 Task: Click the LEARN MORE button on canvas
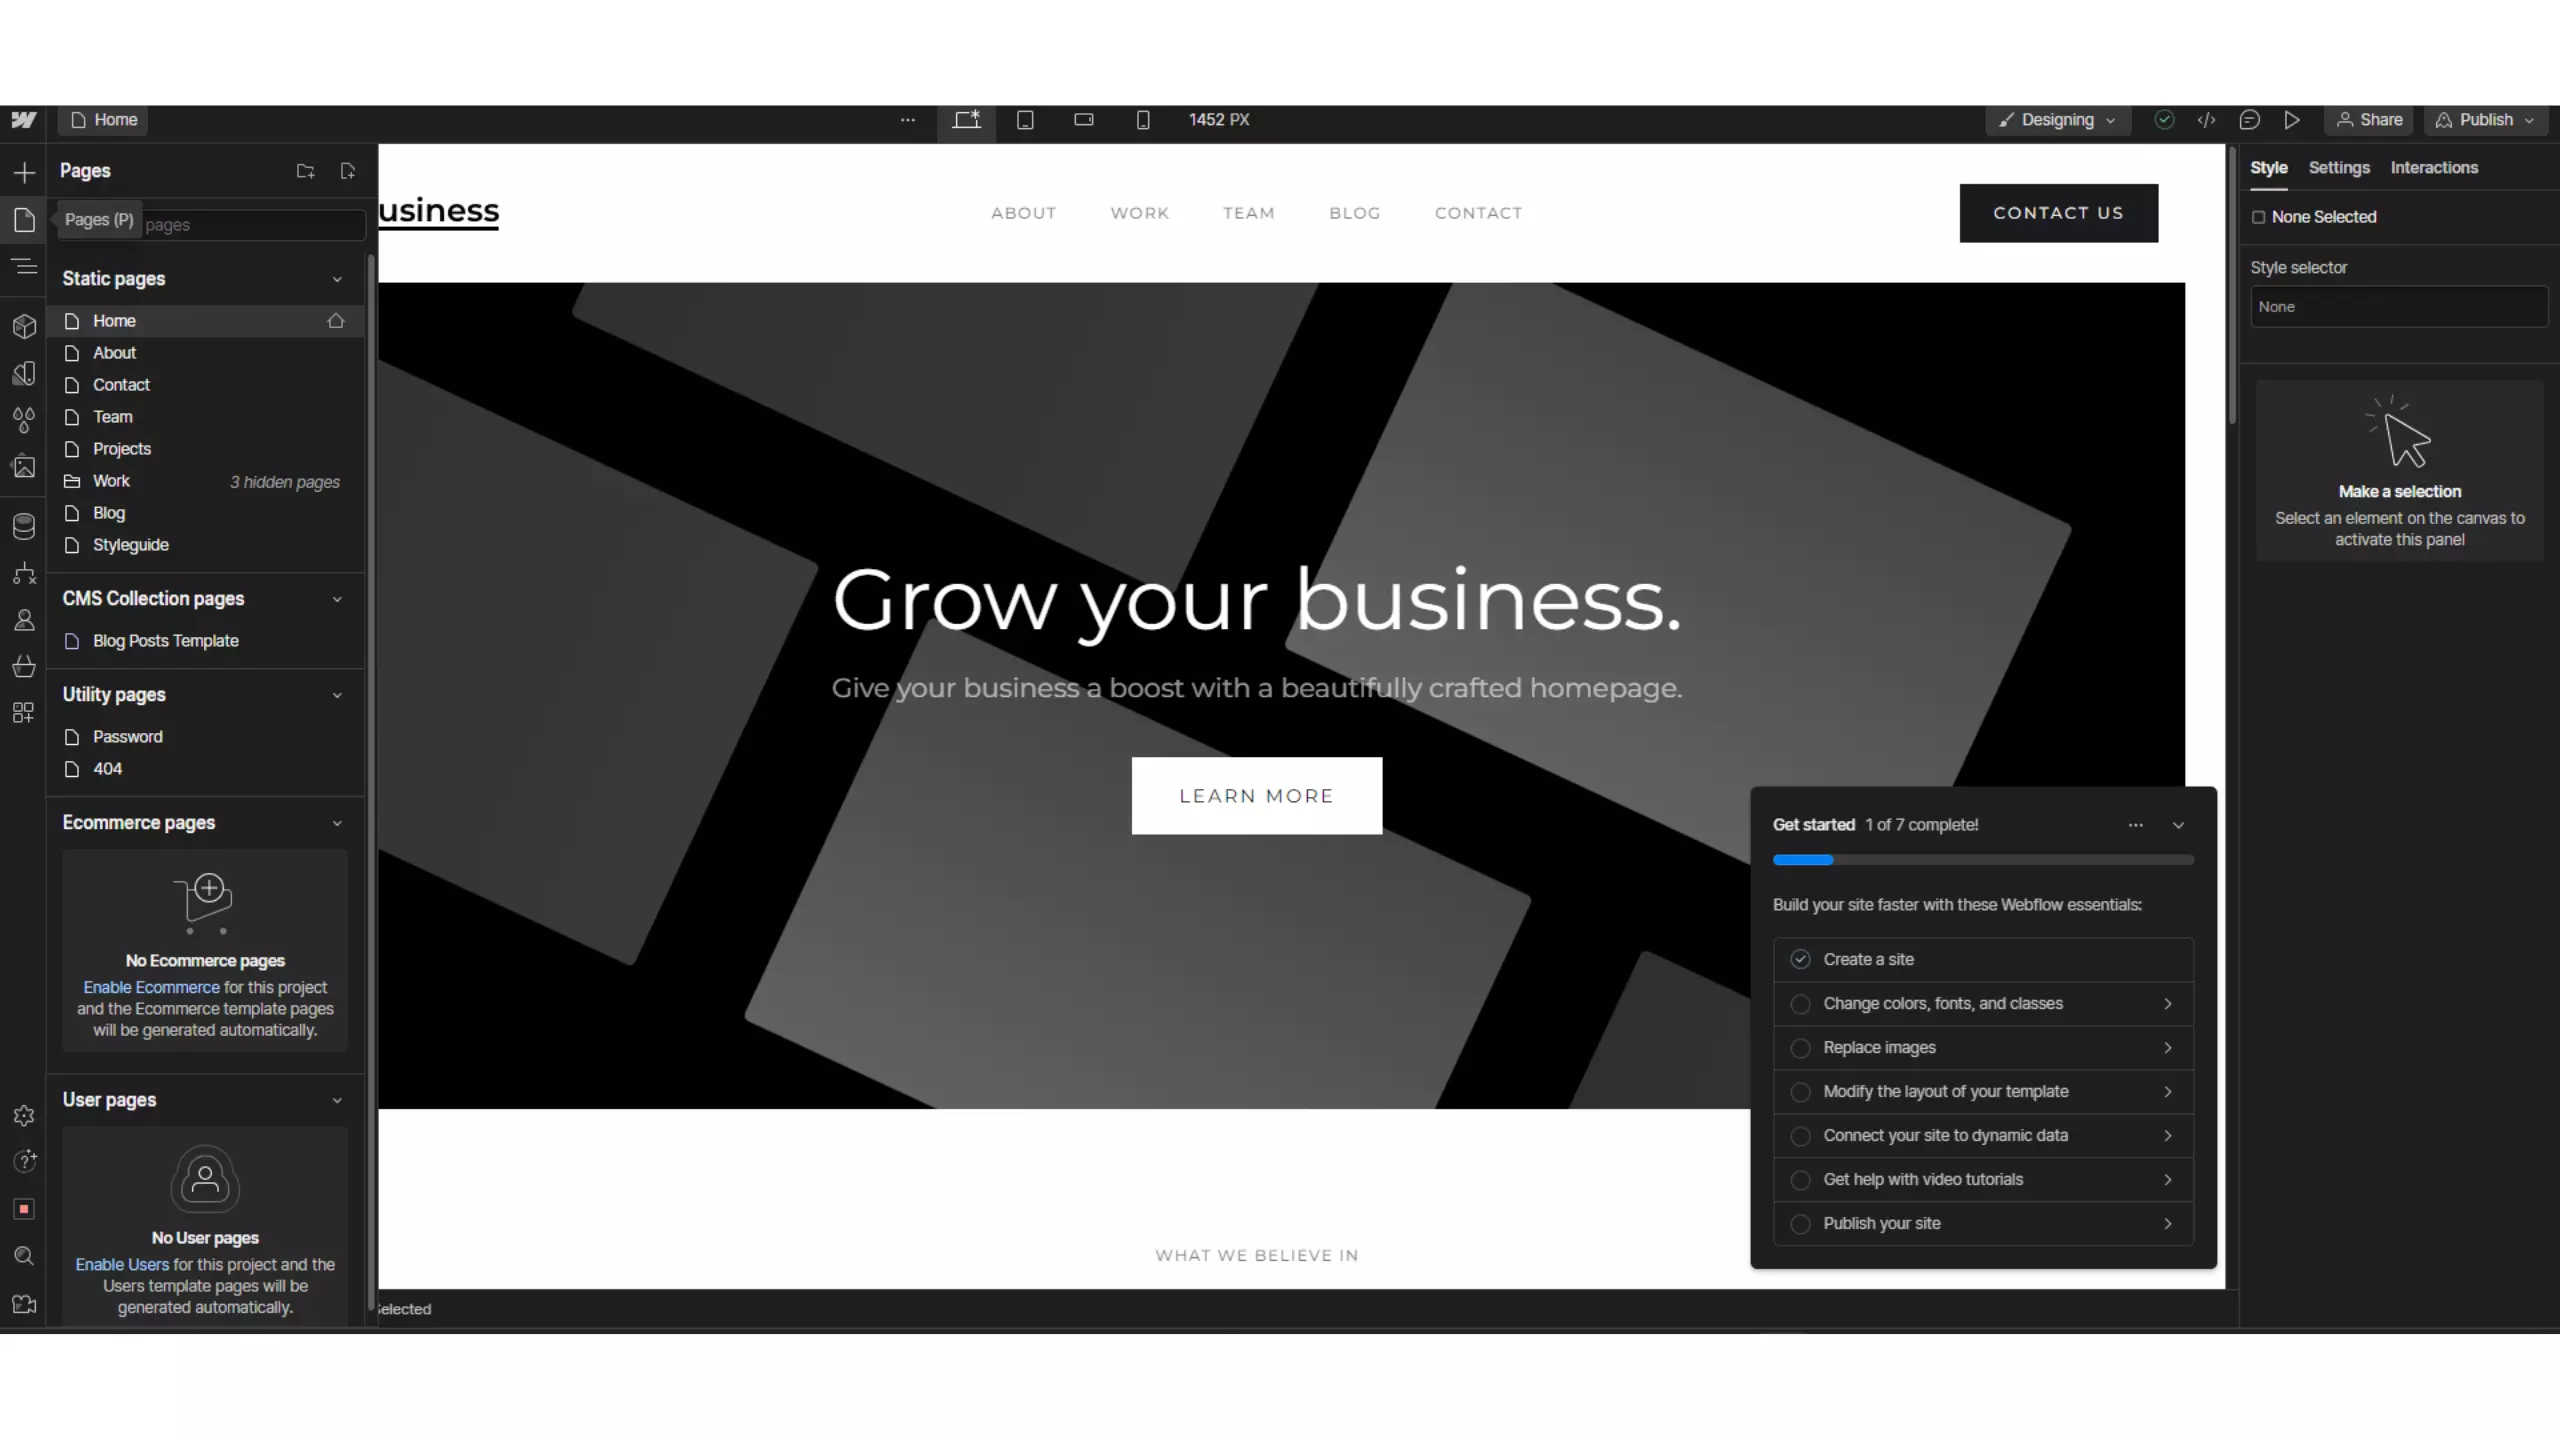(1255, 796)
